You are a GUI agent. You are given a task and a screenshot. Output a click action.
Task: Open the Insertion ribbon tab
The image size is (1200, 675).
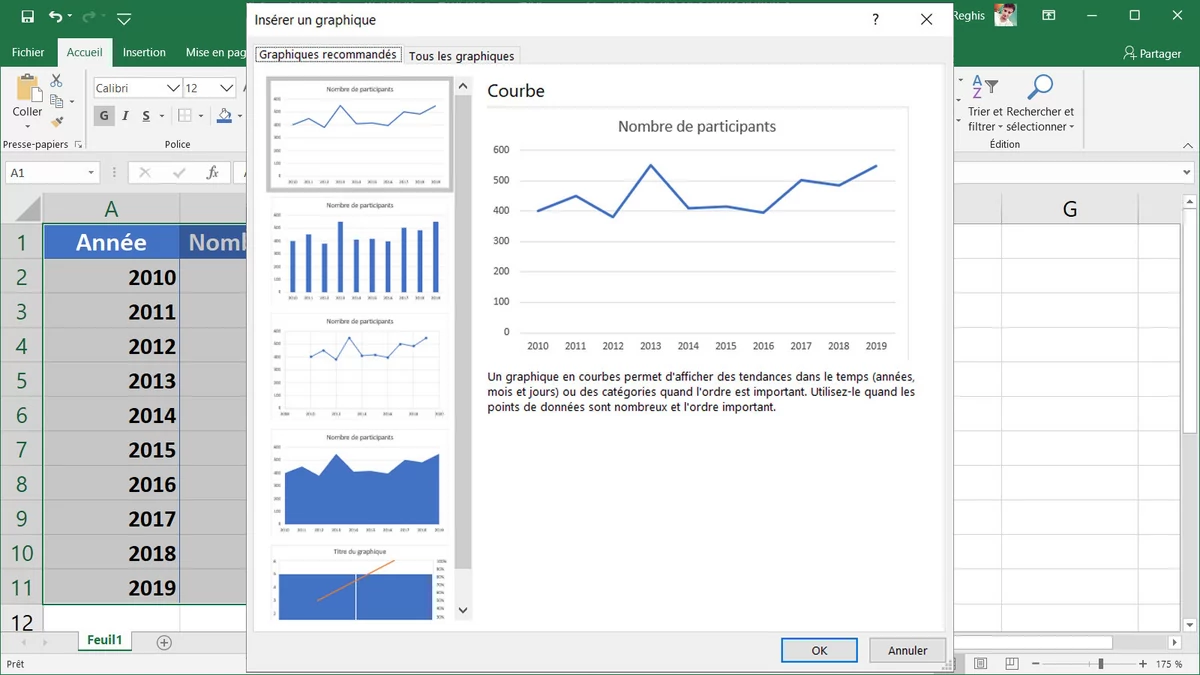144,53
